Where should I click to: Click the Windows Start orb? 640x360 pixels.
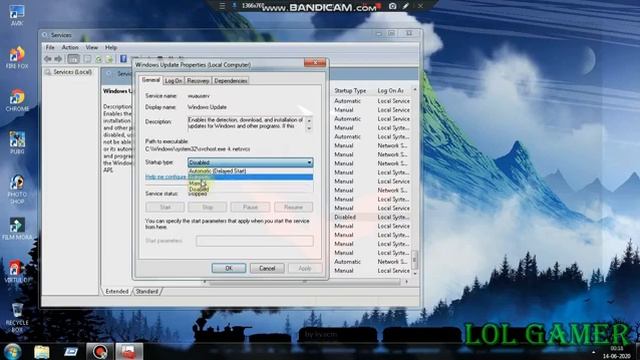tap(12, 351)
